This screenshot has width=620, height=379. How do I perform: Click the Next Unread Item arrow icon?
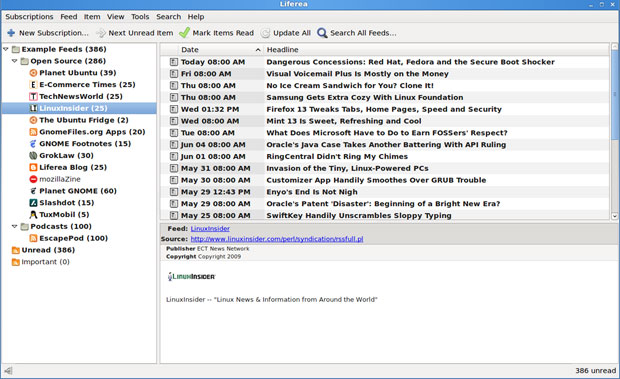[101, 33]
